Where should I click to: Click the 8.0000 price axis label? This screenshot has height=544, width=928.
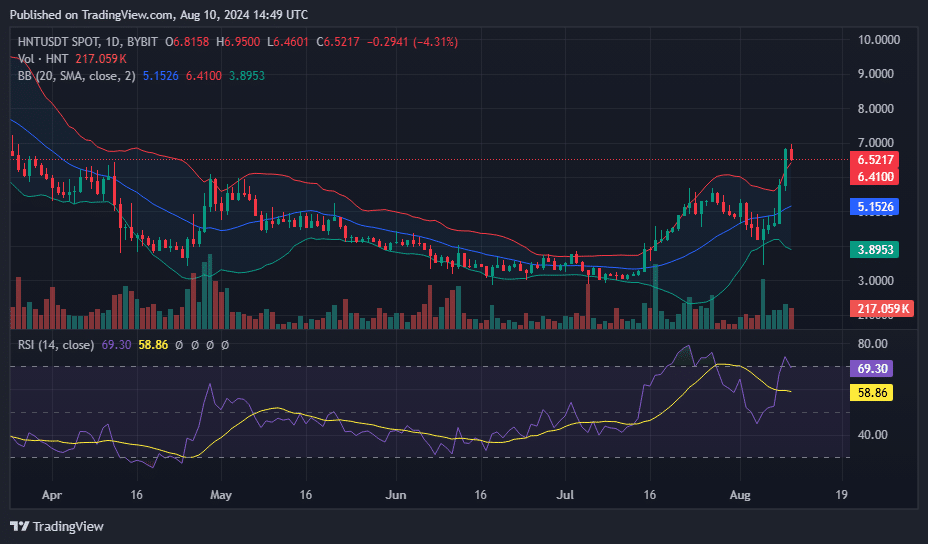pos(876,109)
